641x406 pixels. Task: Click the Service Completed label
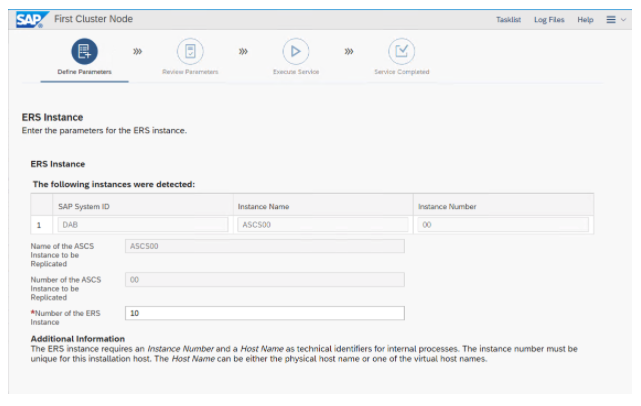(x=402, y=72)
